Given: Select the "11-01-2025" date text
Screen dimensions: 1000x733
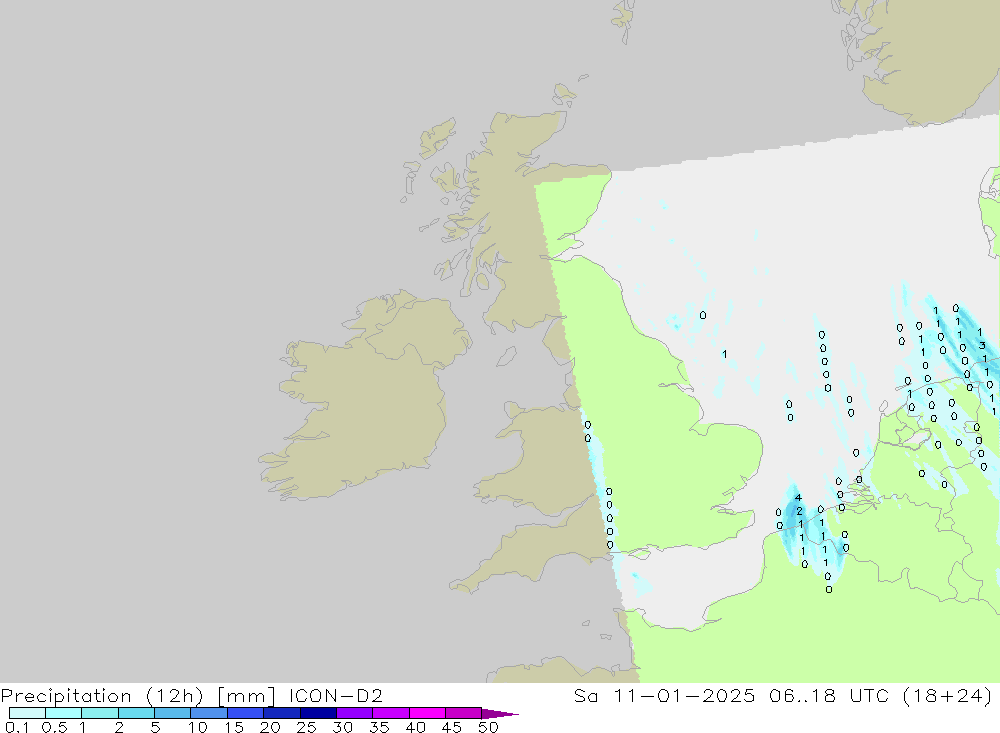Looking at the screenshot, I should click(x=684, y=695).
